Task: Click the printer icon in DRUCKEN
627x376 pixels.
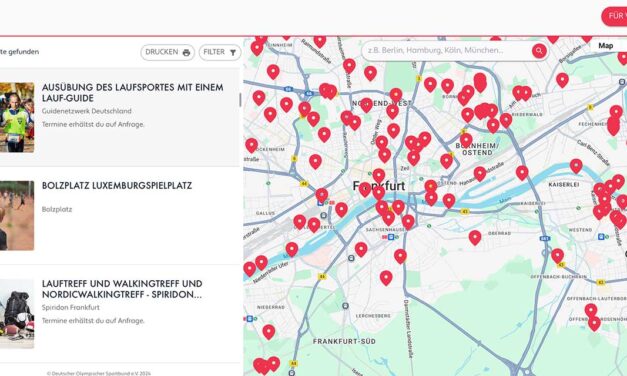Action: (x=186, y=53)
